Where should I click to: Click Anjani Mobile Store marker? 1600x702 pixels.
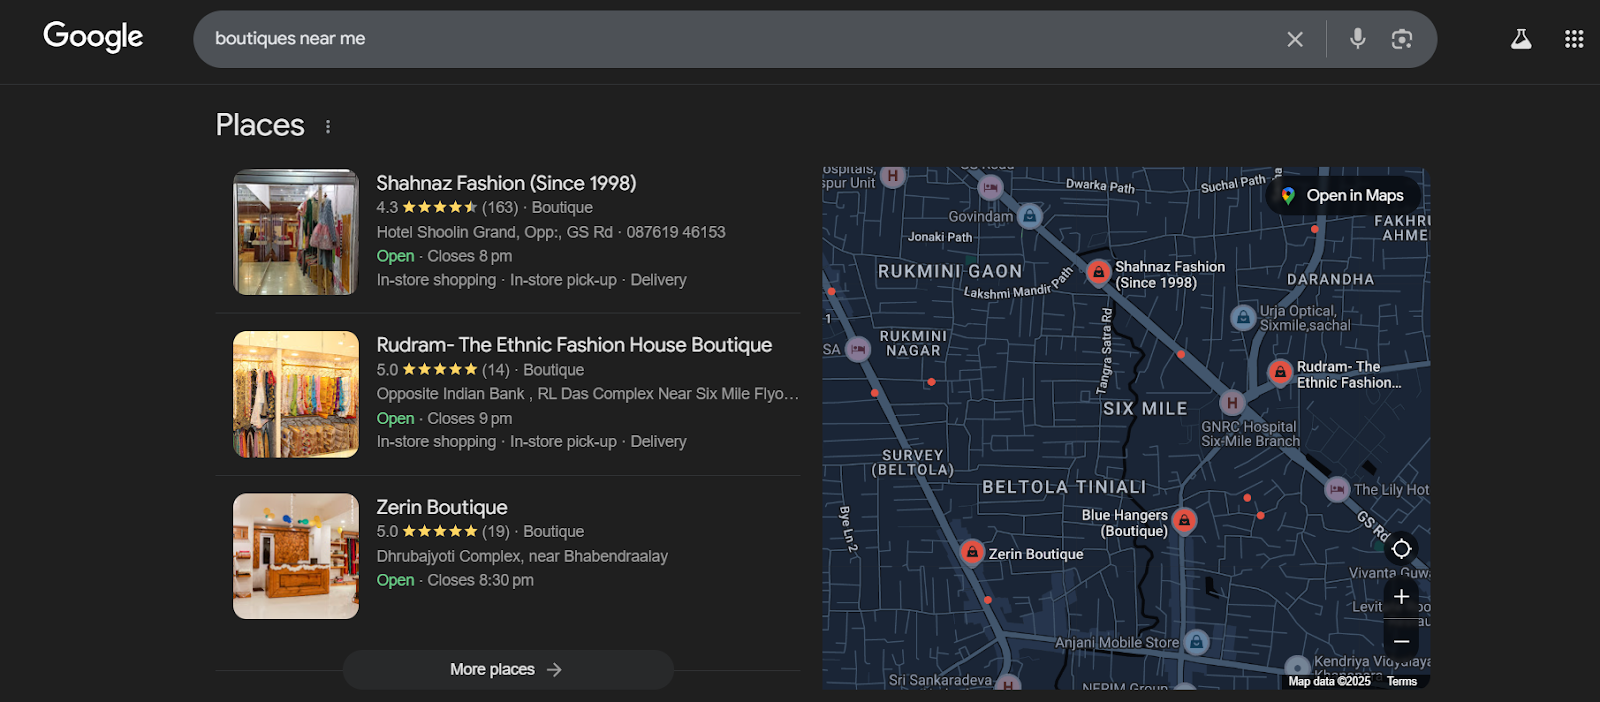click(x=1196, y=642)
